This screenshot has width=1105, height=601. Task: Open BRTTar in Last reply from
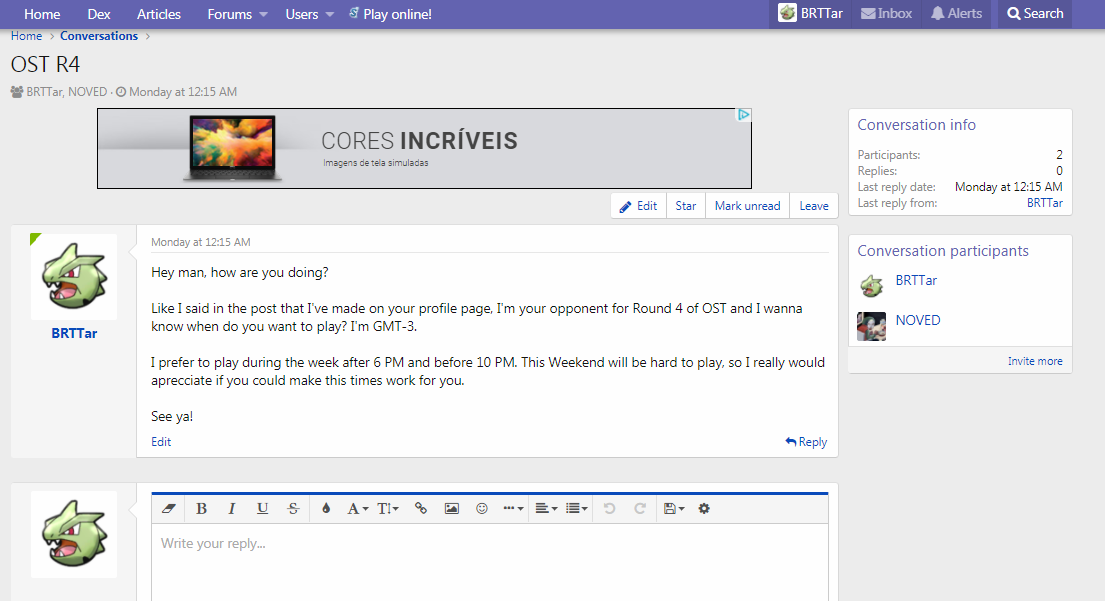(1044, 203)
